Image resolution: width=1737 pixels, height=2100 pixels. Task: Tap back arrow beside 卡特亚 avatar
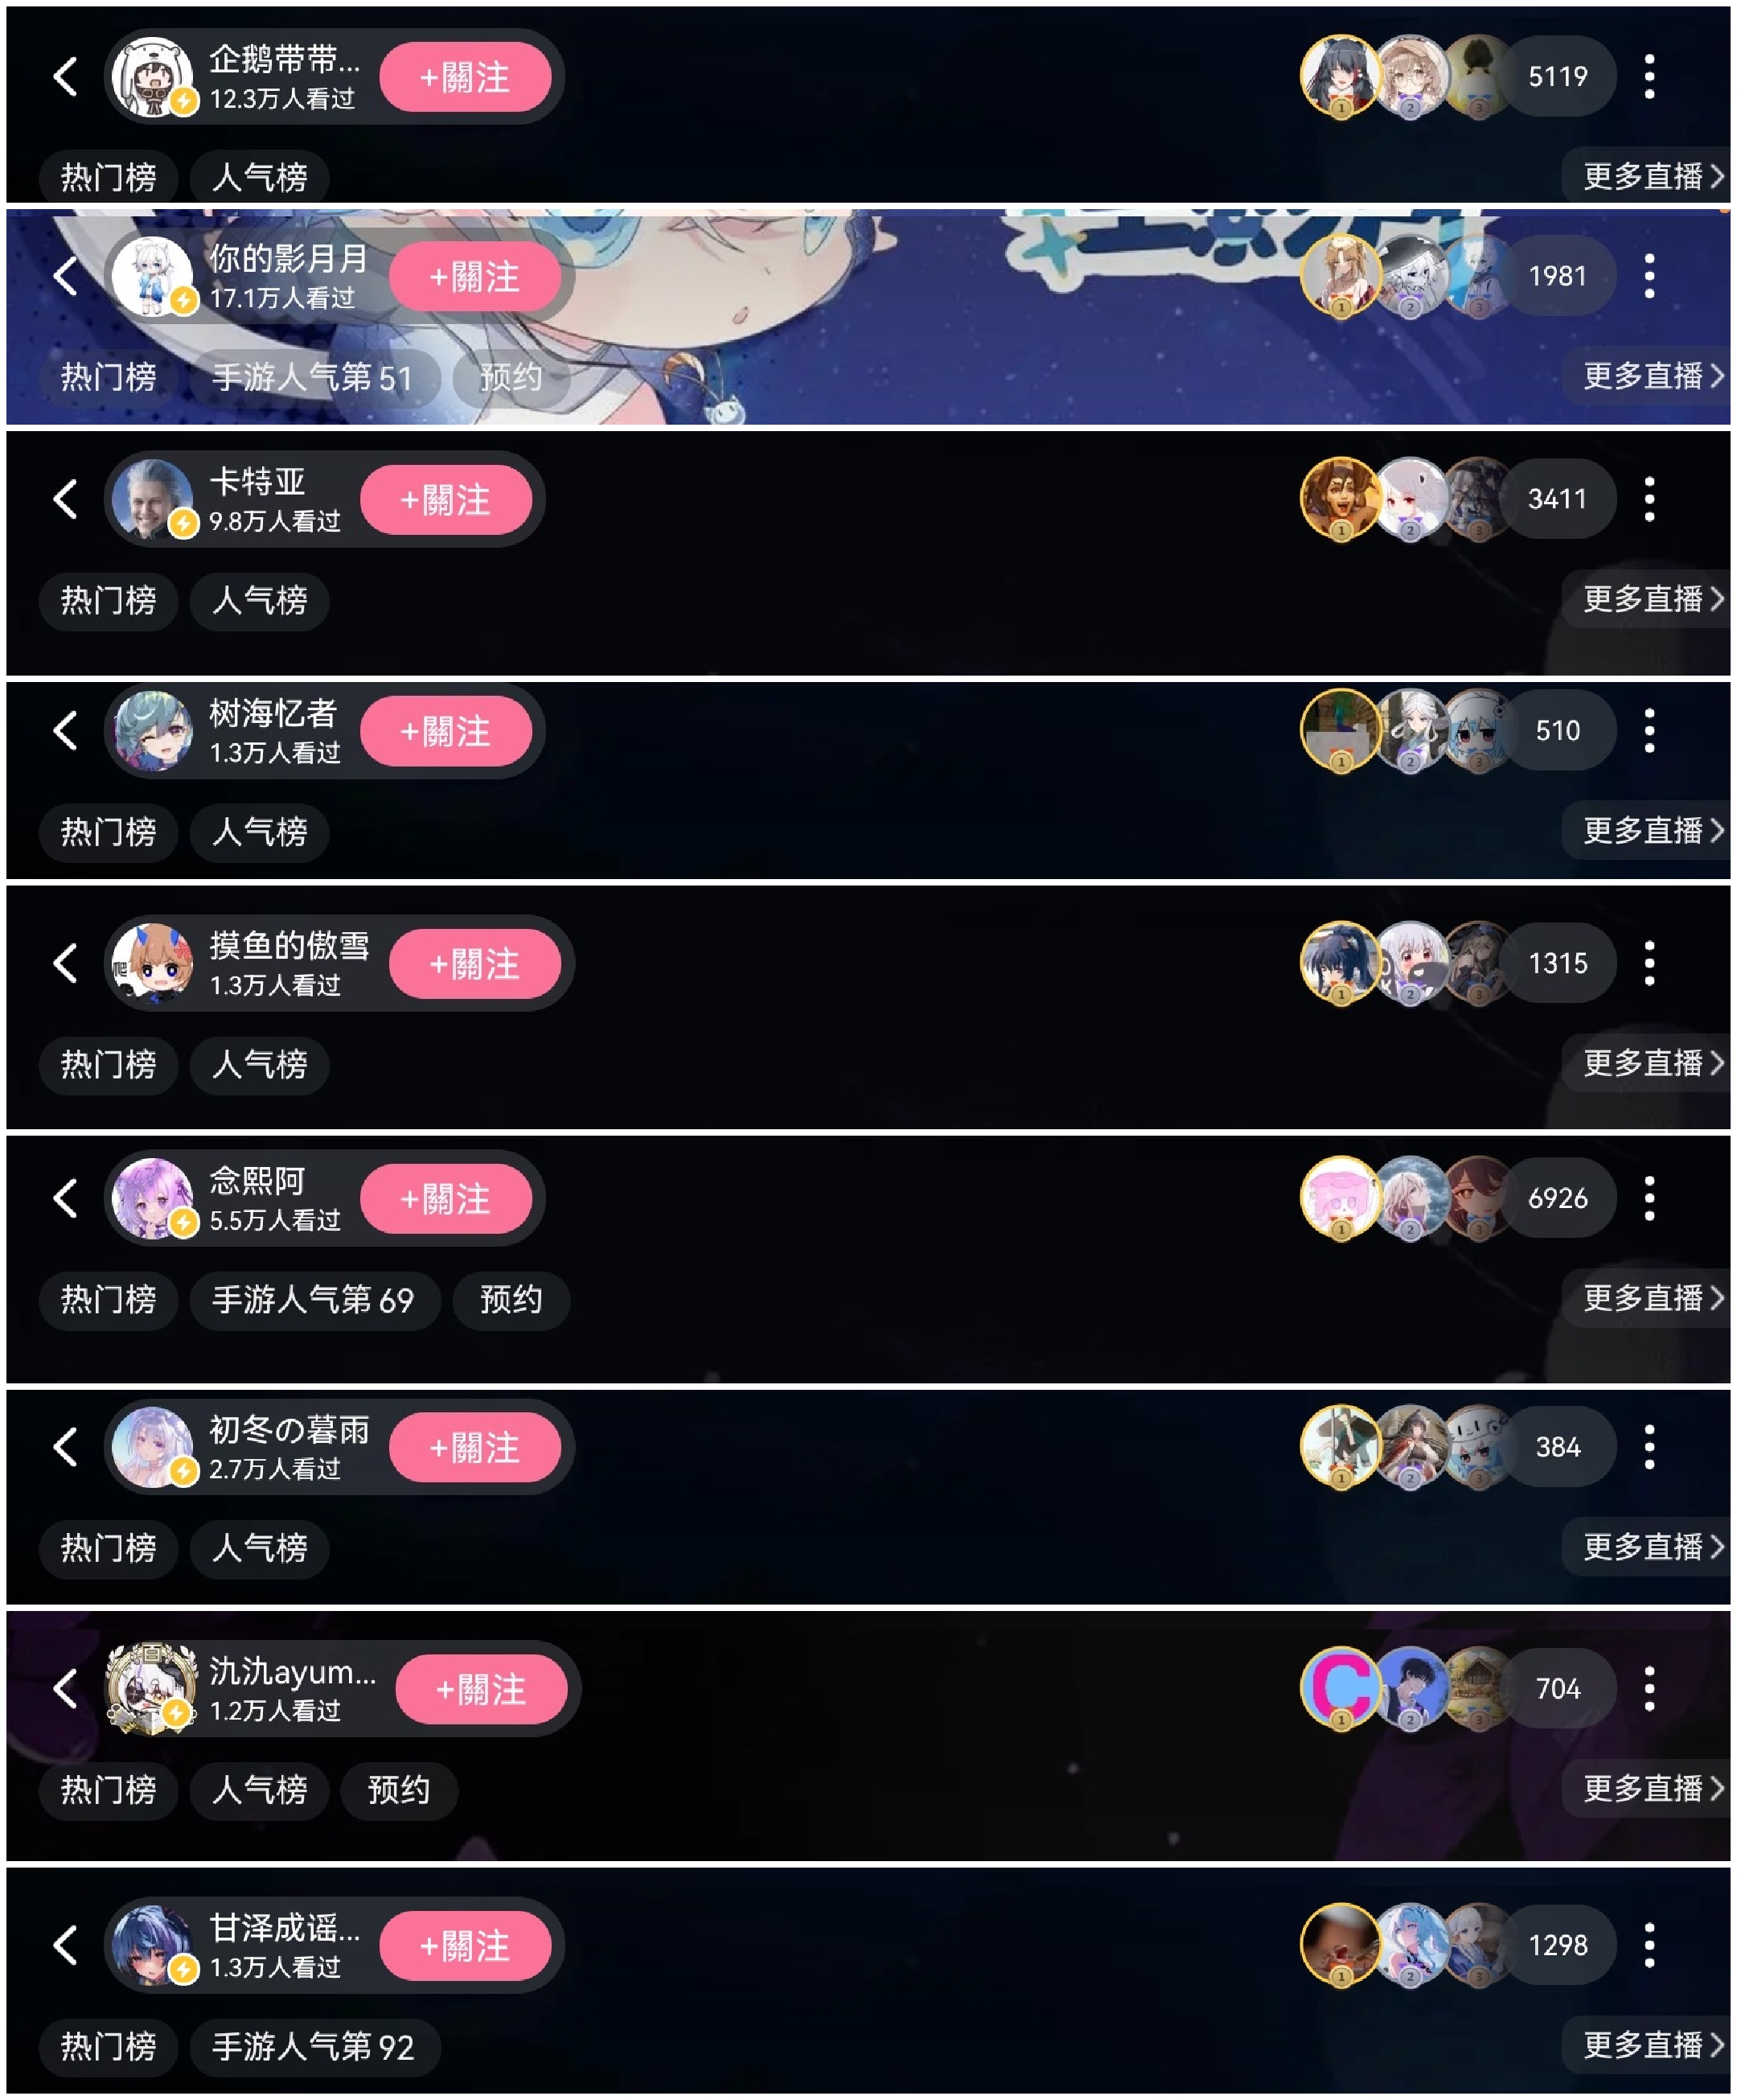click(x=66, y=498)
